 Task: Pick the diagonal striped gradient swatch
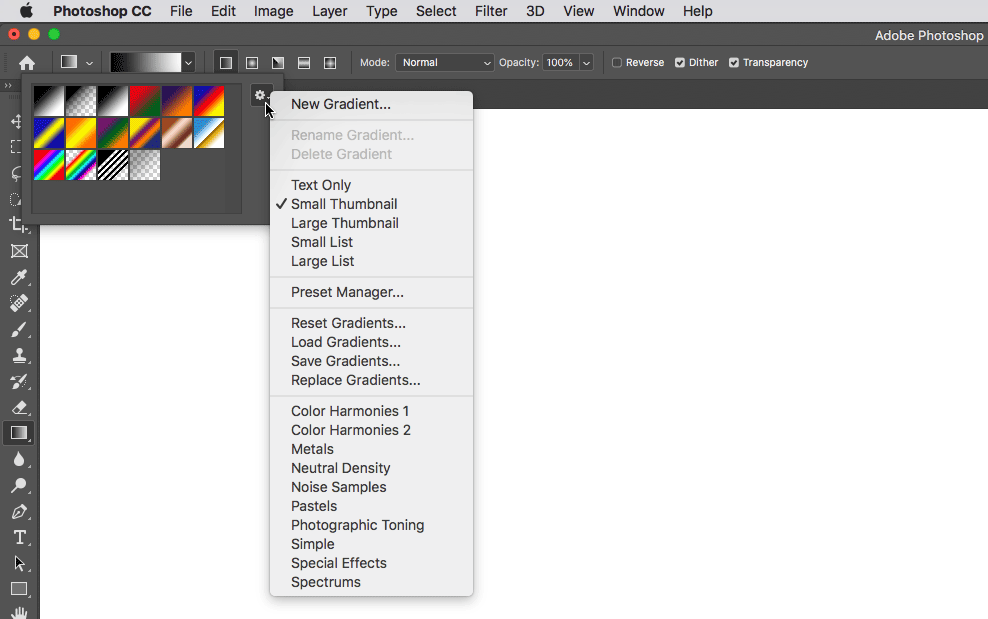[x=113, y=165]
